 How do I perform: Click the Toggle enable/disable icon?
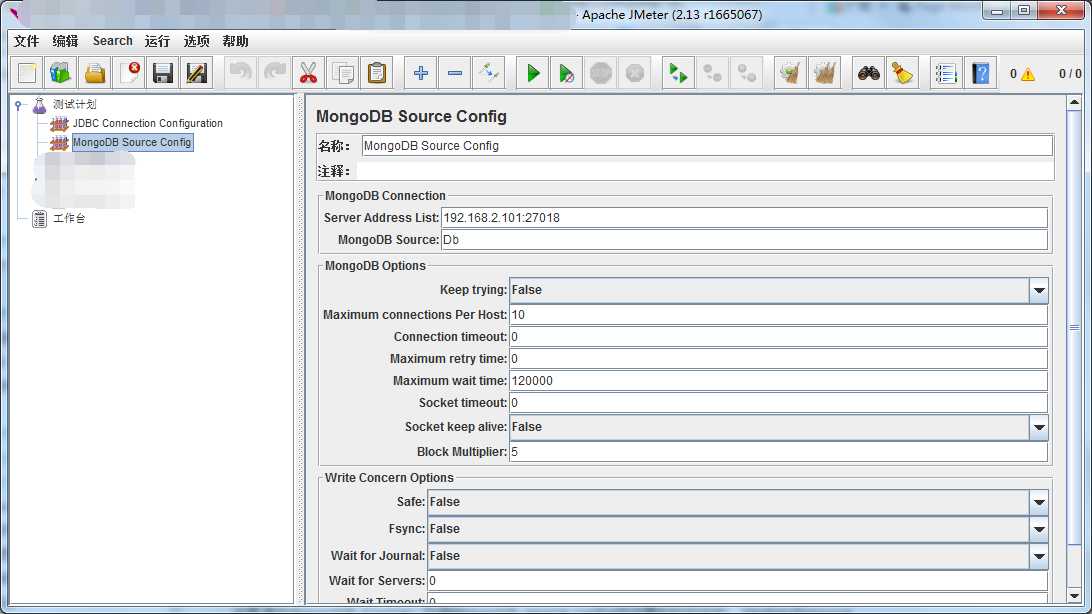click(489, 73)
